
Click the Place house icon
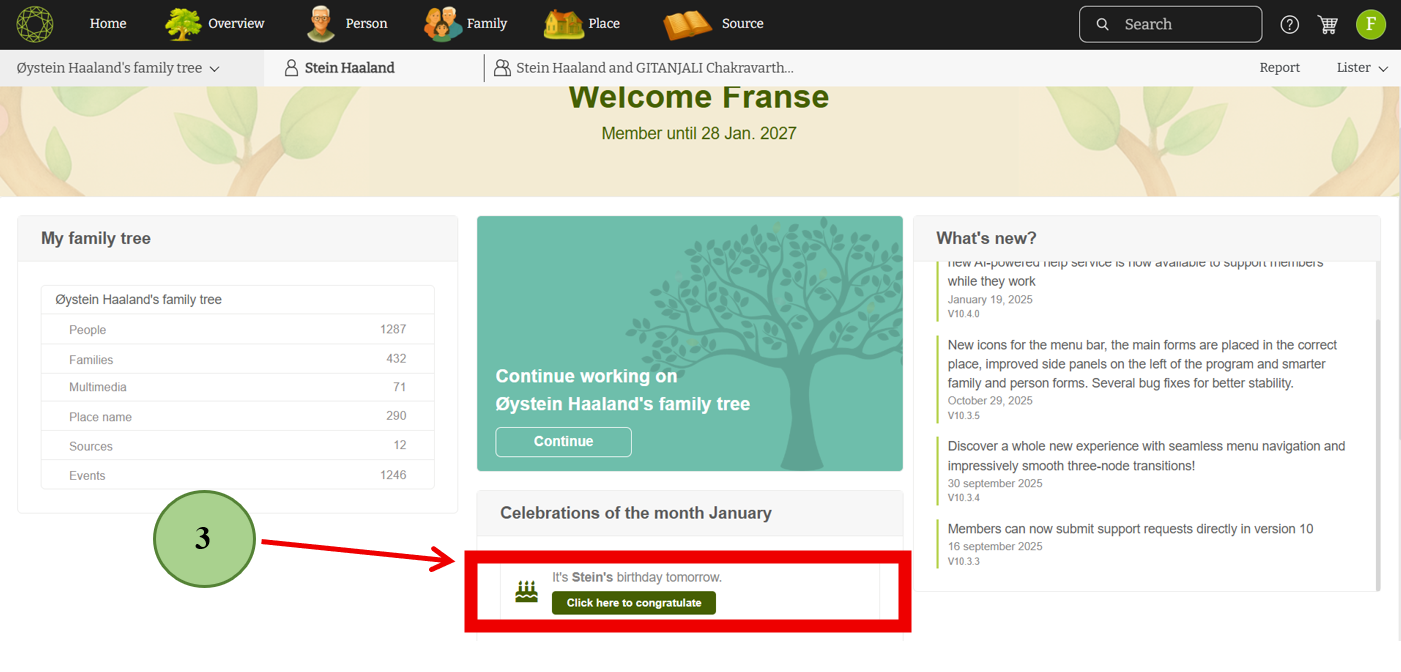coord(564,24)
